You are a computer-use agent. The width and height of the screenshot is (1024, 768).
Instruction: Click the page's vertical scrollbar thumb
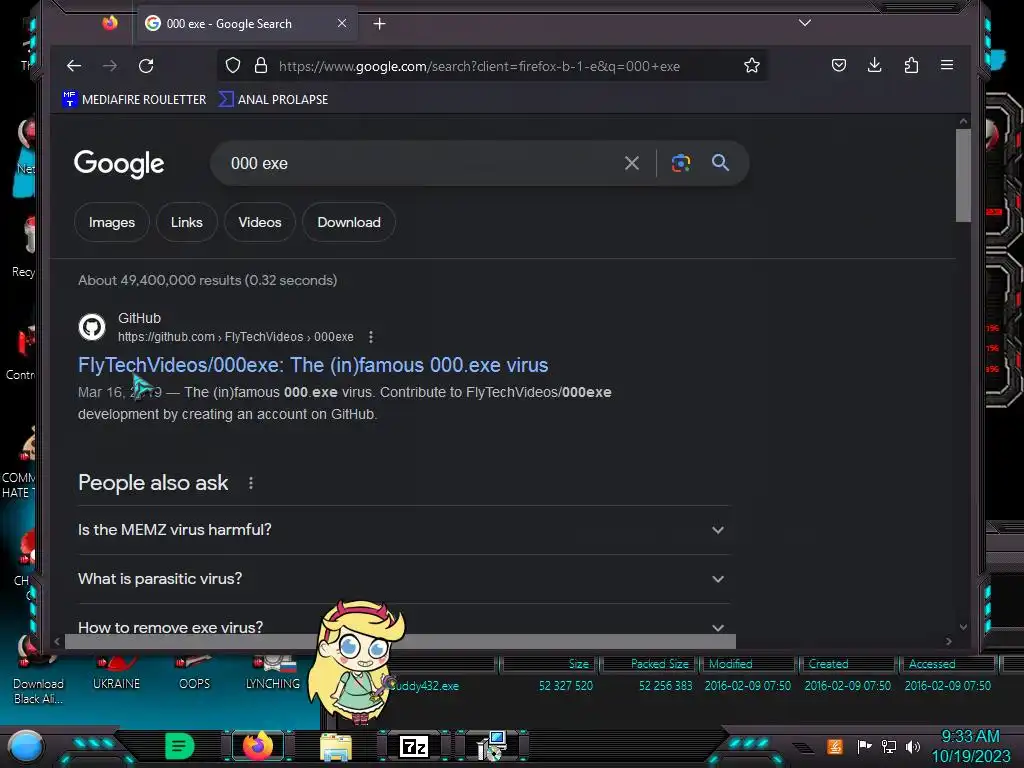[963, 175]
